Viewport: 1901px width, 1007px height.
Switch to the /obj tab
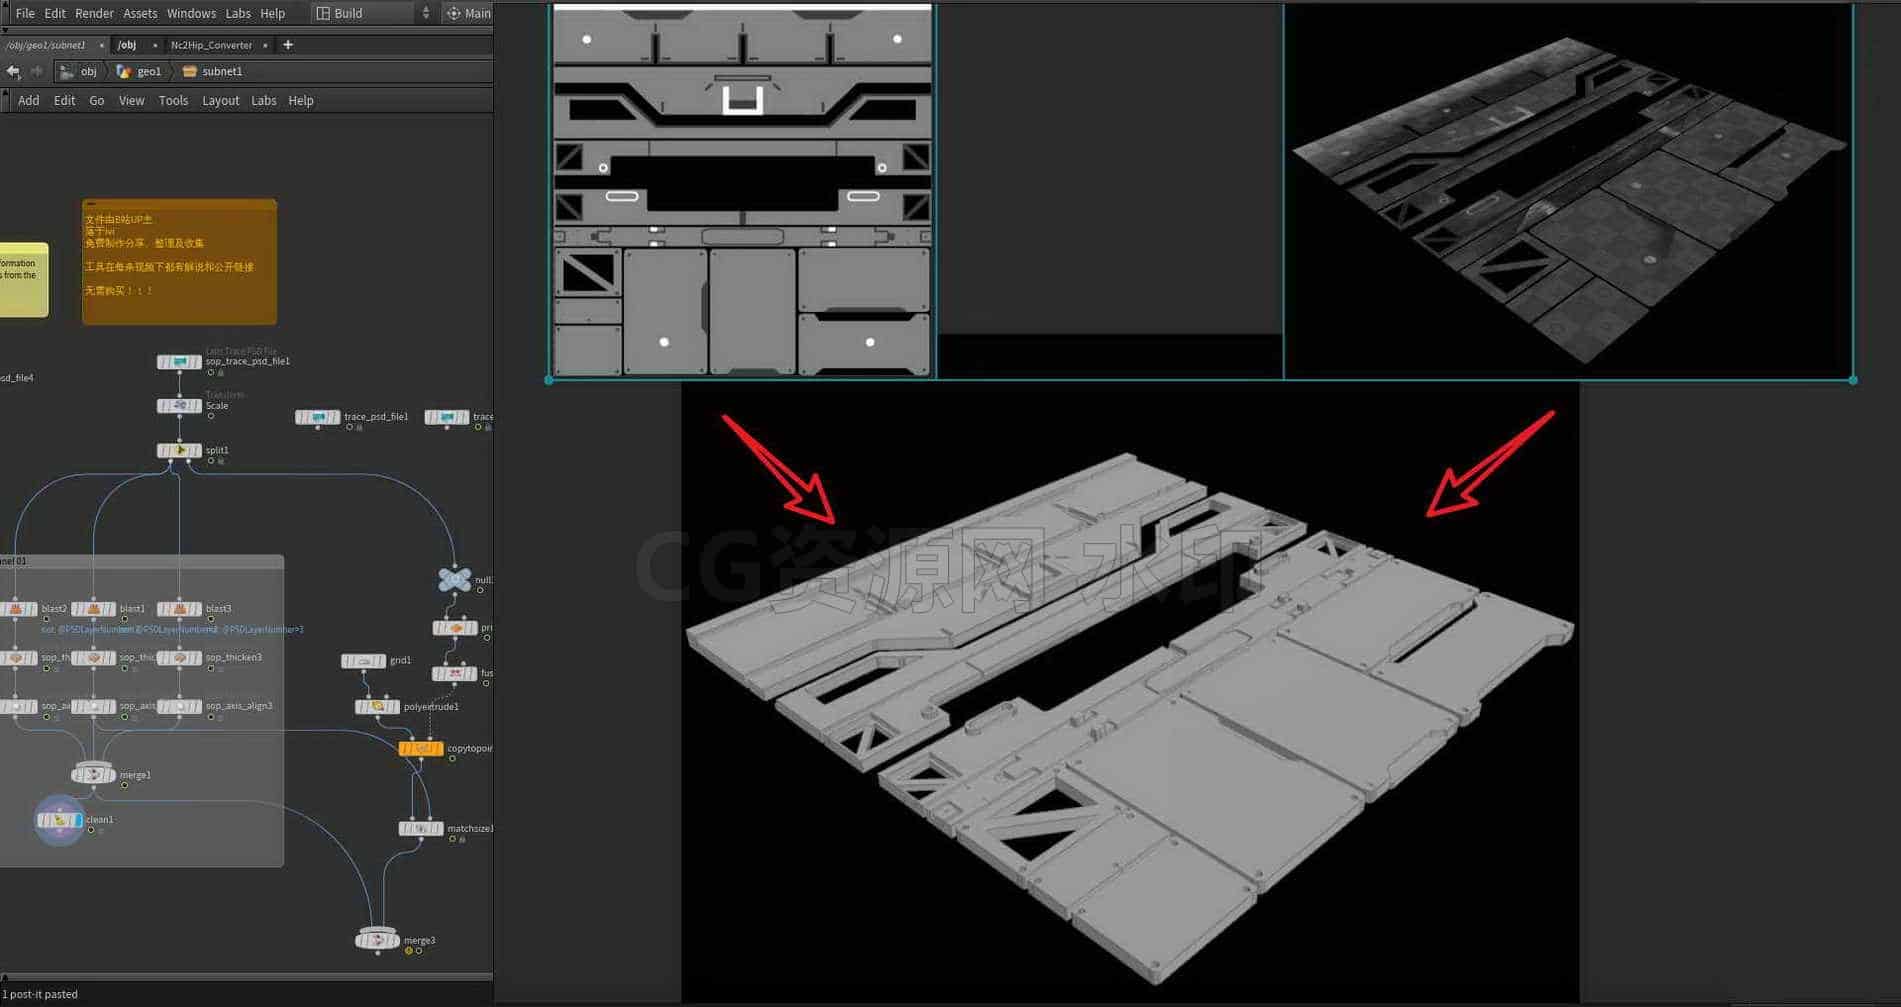point(127,45)
